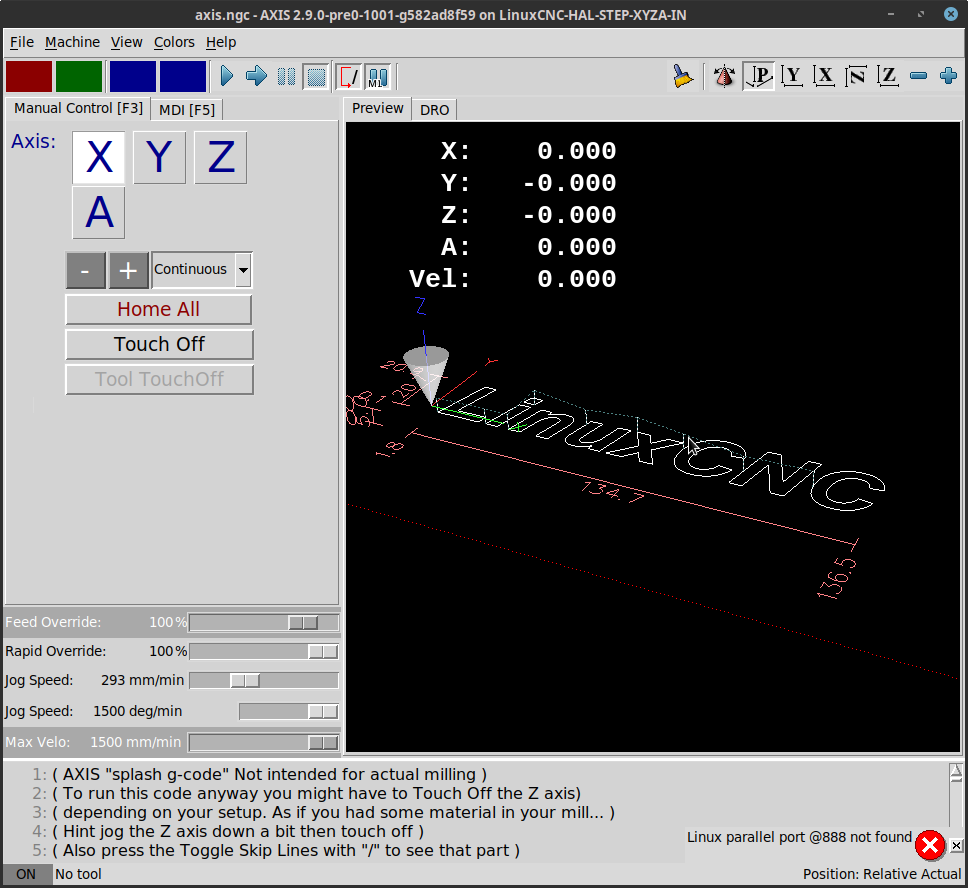The width and height of the screenshot is (968, 888).
Task: Select G-code line 3 'depending on your setup'
Action: 333,813
